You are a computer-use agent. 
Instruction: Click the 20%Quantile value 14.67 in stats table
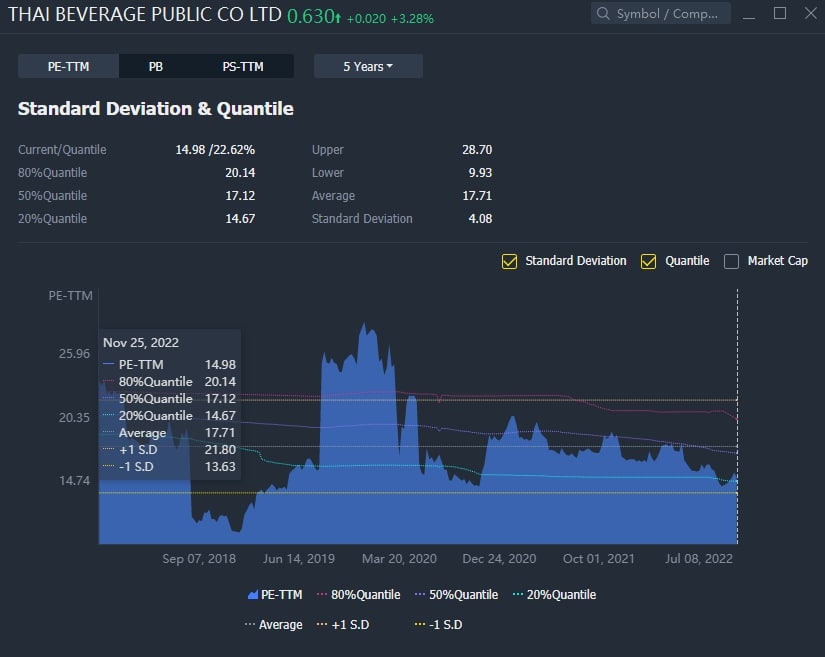point(240,218)
